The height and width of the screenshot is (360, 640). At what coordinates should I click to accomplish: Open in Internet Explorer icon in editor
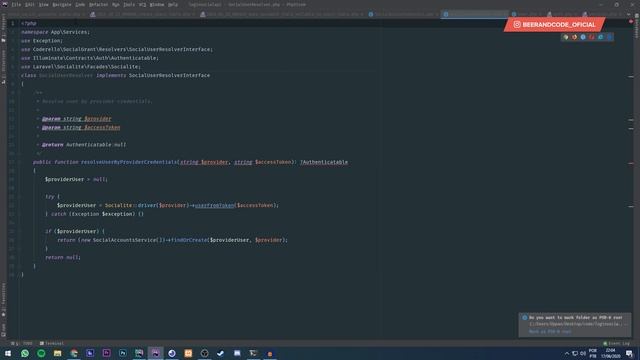click(600, 37)
